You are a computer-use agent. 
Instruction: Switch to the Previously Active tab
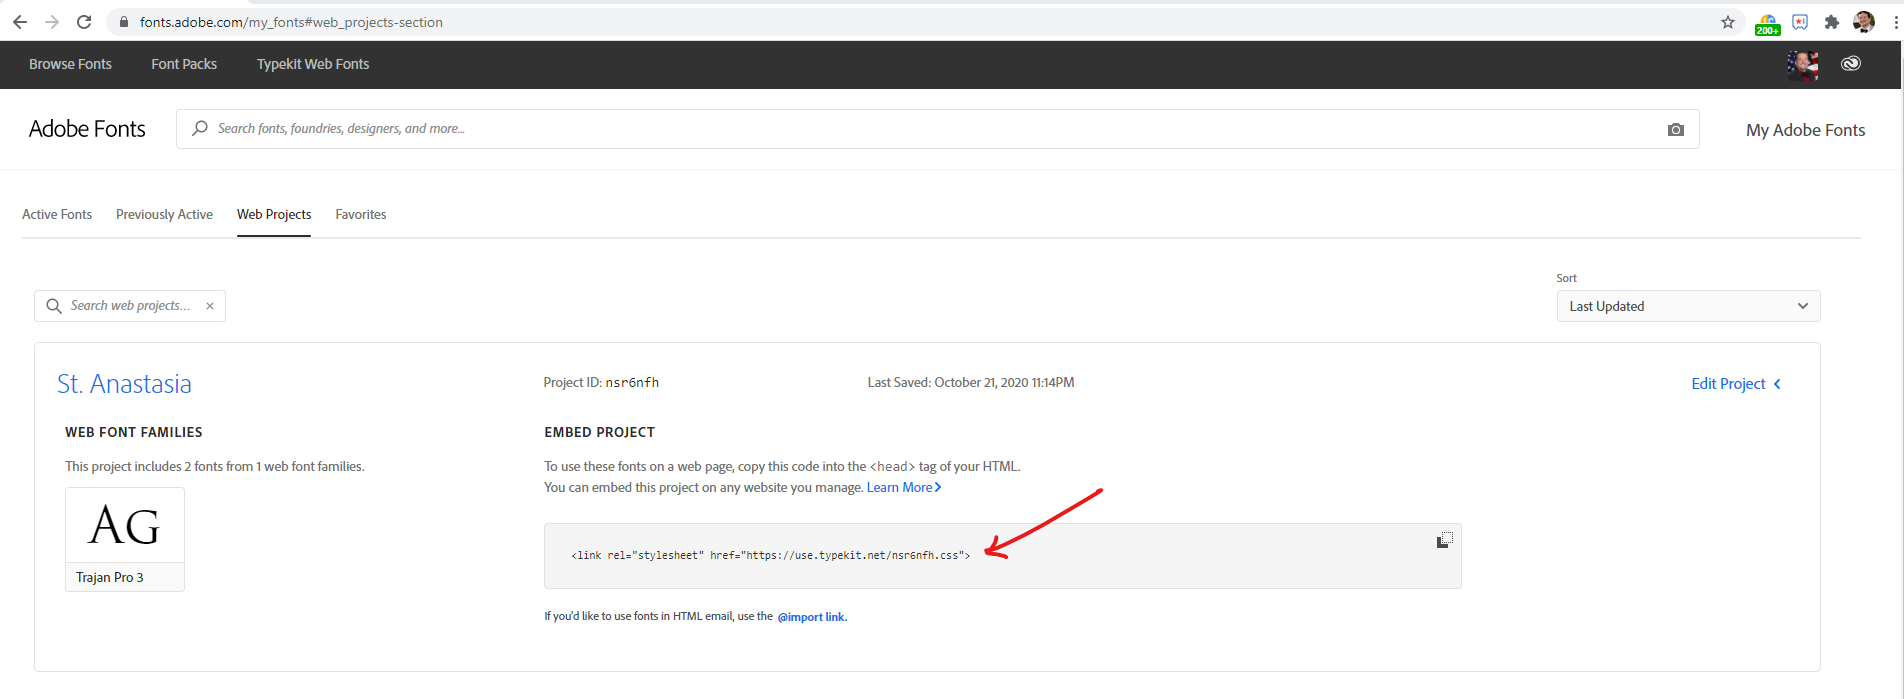click(164, 214)
